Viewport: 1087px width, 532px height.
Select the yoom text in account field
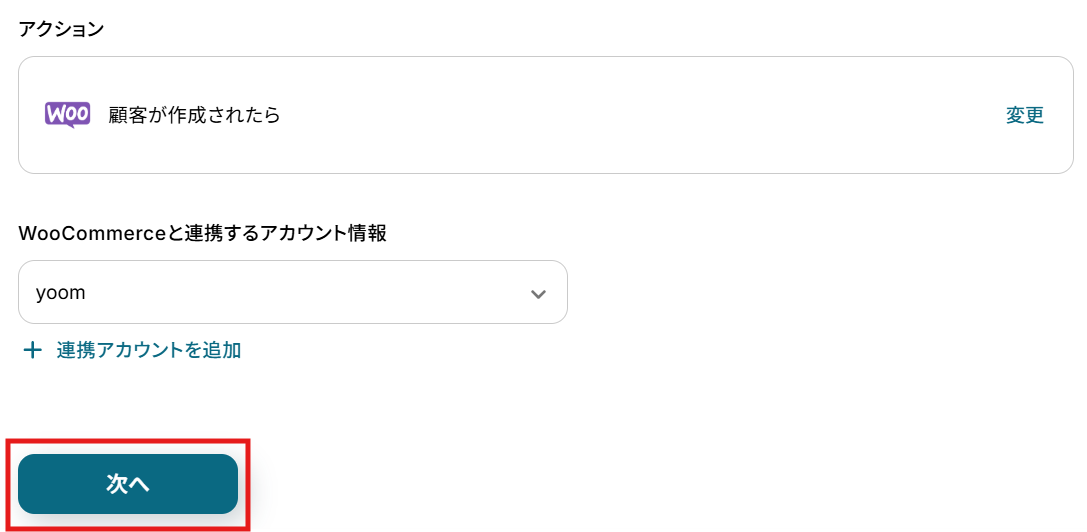click(60, 294)
